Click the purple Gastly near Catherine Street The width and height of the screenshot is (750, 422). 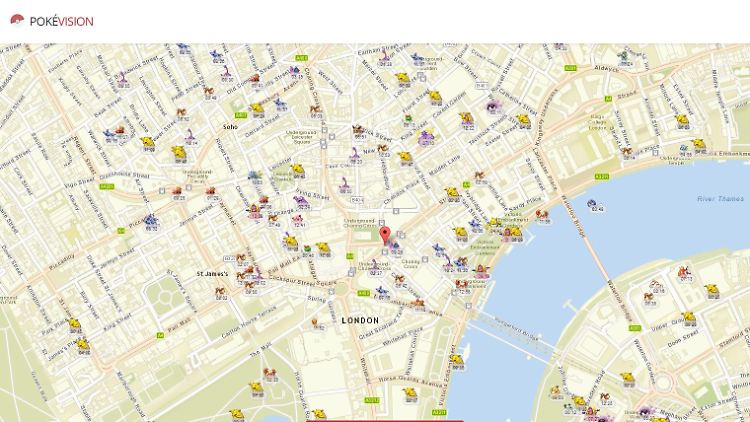point(493,106)
